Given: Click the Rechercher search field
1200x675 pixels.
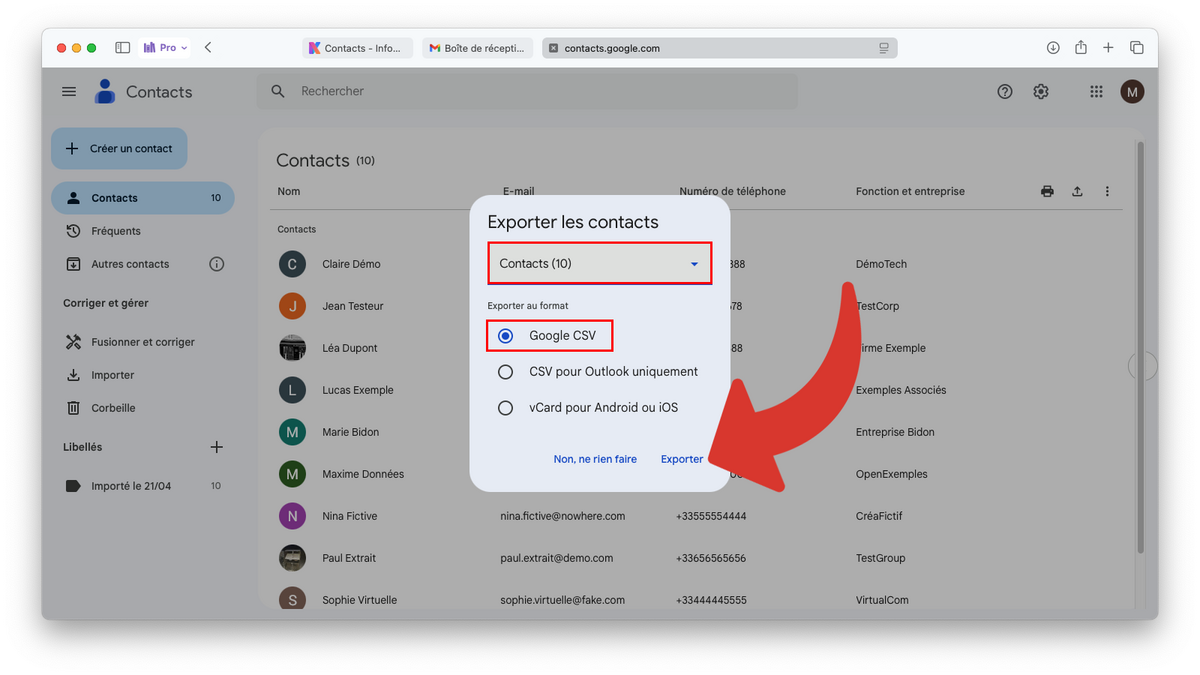Looking at the screenshot, I should point(527,91).
